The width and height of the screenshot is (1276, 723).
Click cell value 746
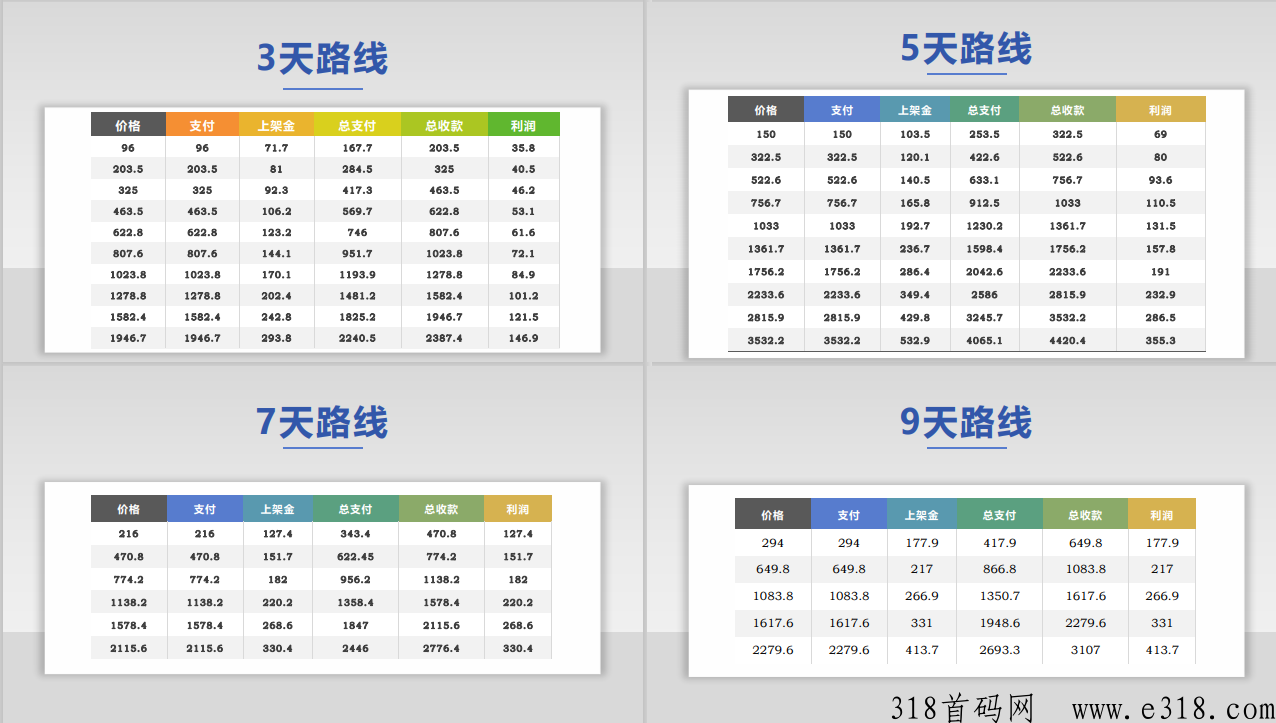pyautogui.click(x=357, y=232)
